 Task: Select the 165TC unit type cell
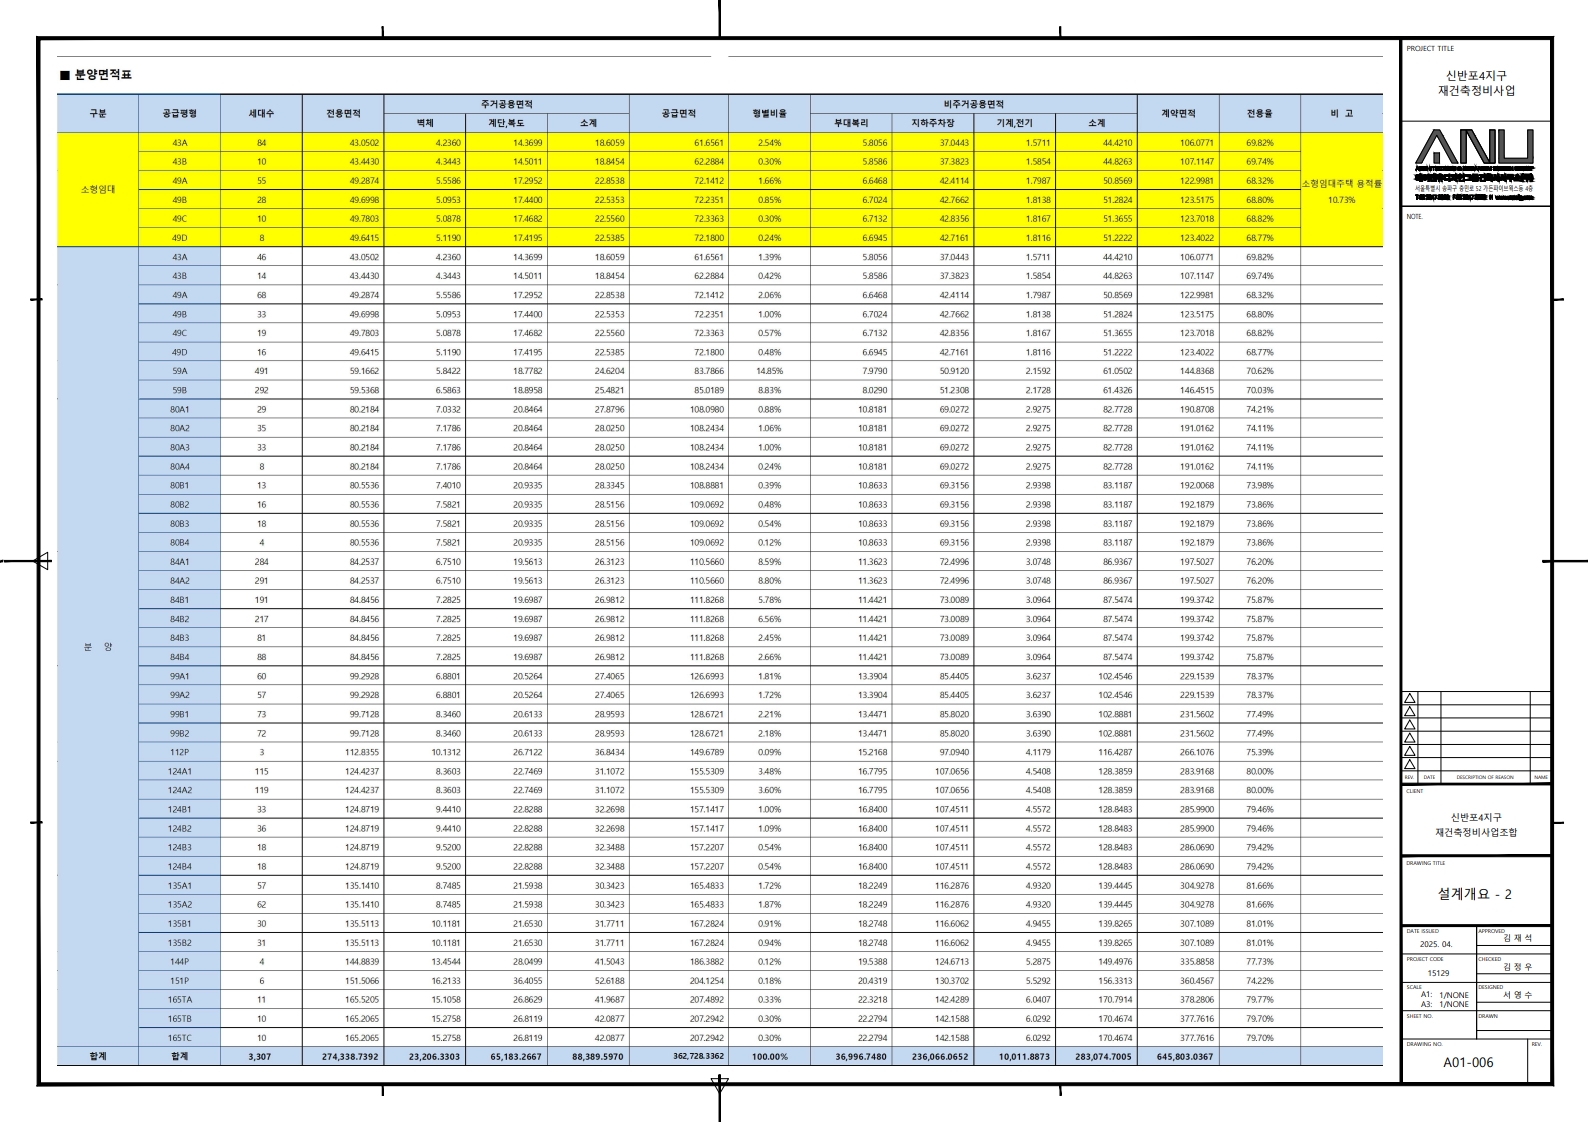click(179, 1038)
